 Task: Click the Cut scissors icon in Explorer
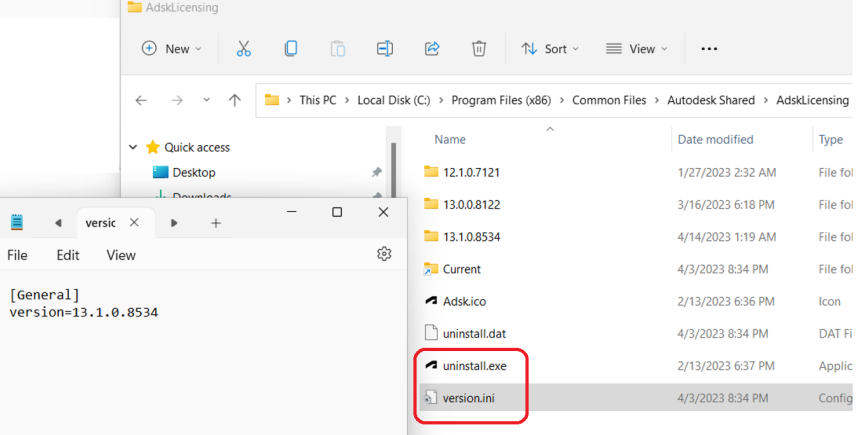[x=244, y=49]
